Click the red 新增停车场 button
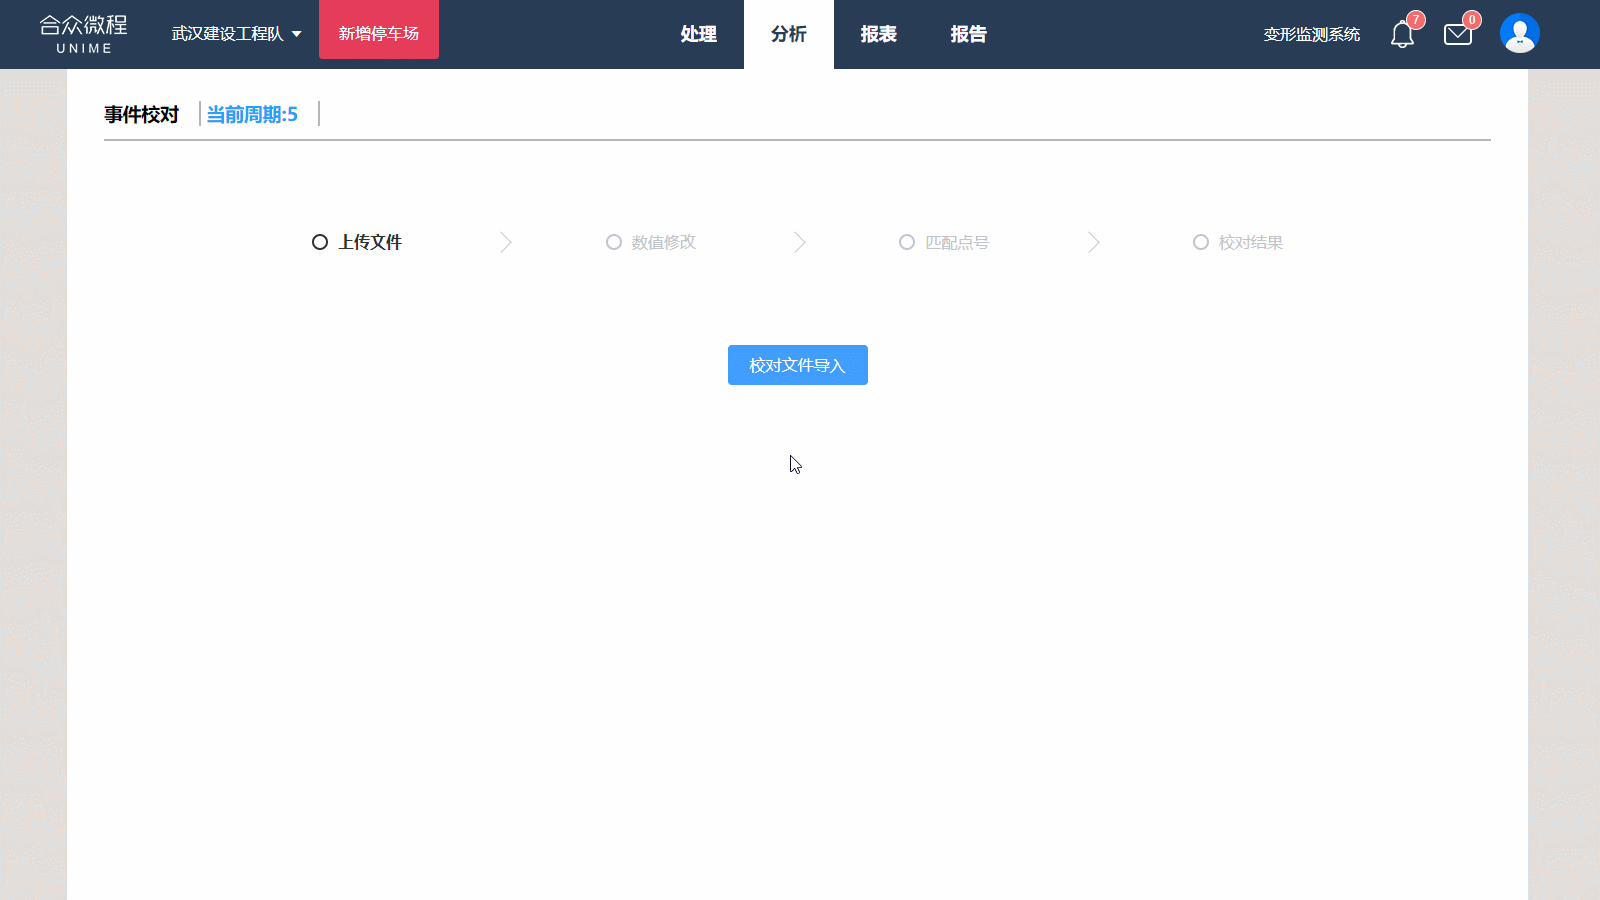Viewport: 1600px width, 900px height. pyautogui.click(x=378, y=34)
